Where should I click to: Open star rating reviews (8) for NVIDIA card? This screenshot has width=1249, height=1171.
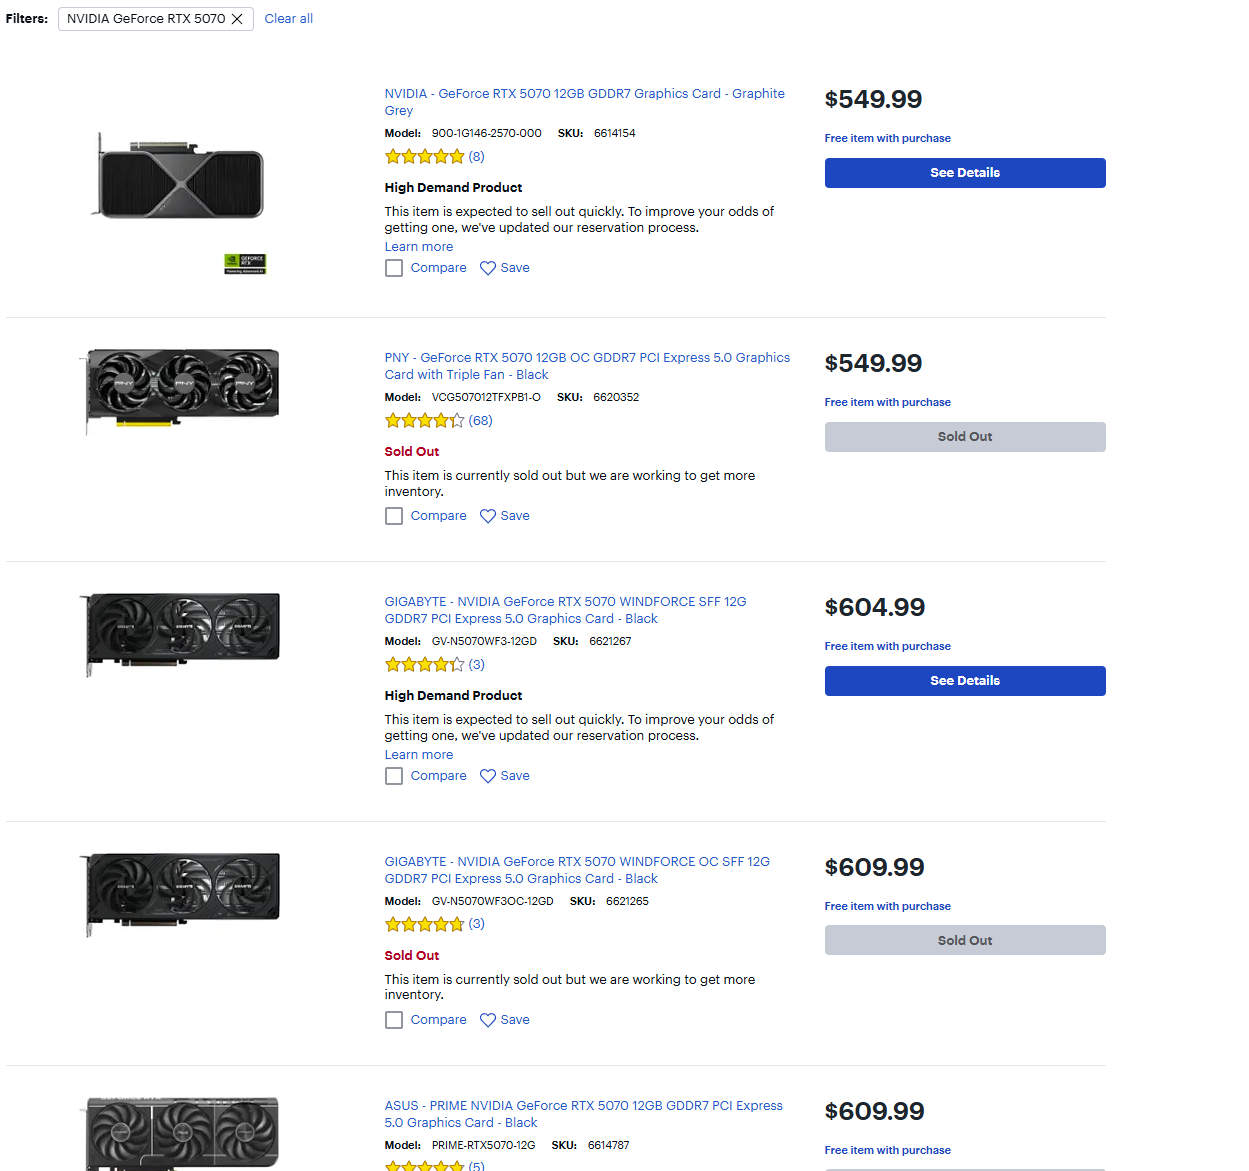[434, 157]
